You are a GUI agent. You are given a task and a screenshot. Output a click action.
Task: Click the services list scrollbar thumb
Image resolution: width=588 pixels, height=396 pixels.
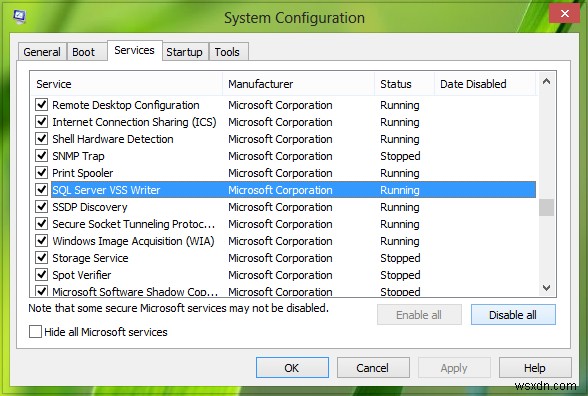[x=546, y=207]
